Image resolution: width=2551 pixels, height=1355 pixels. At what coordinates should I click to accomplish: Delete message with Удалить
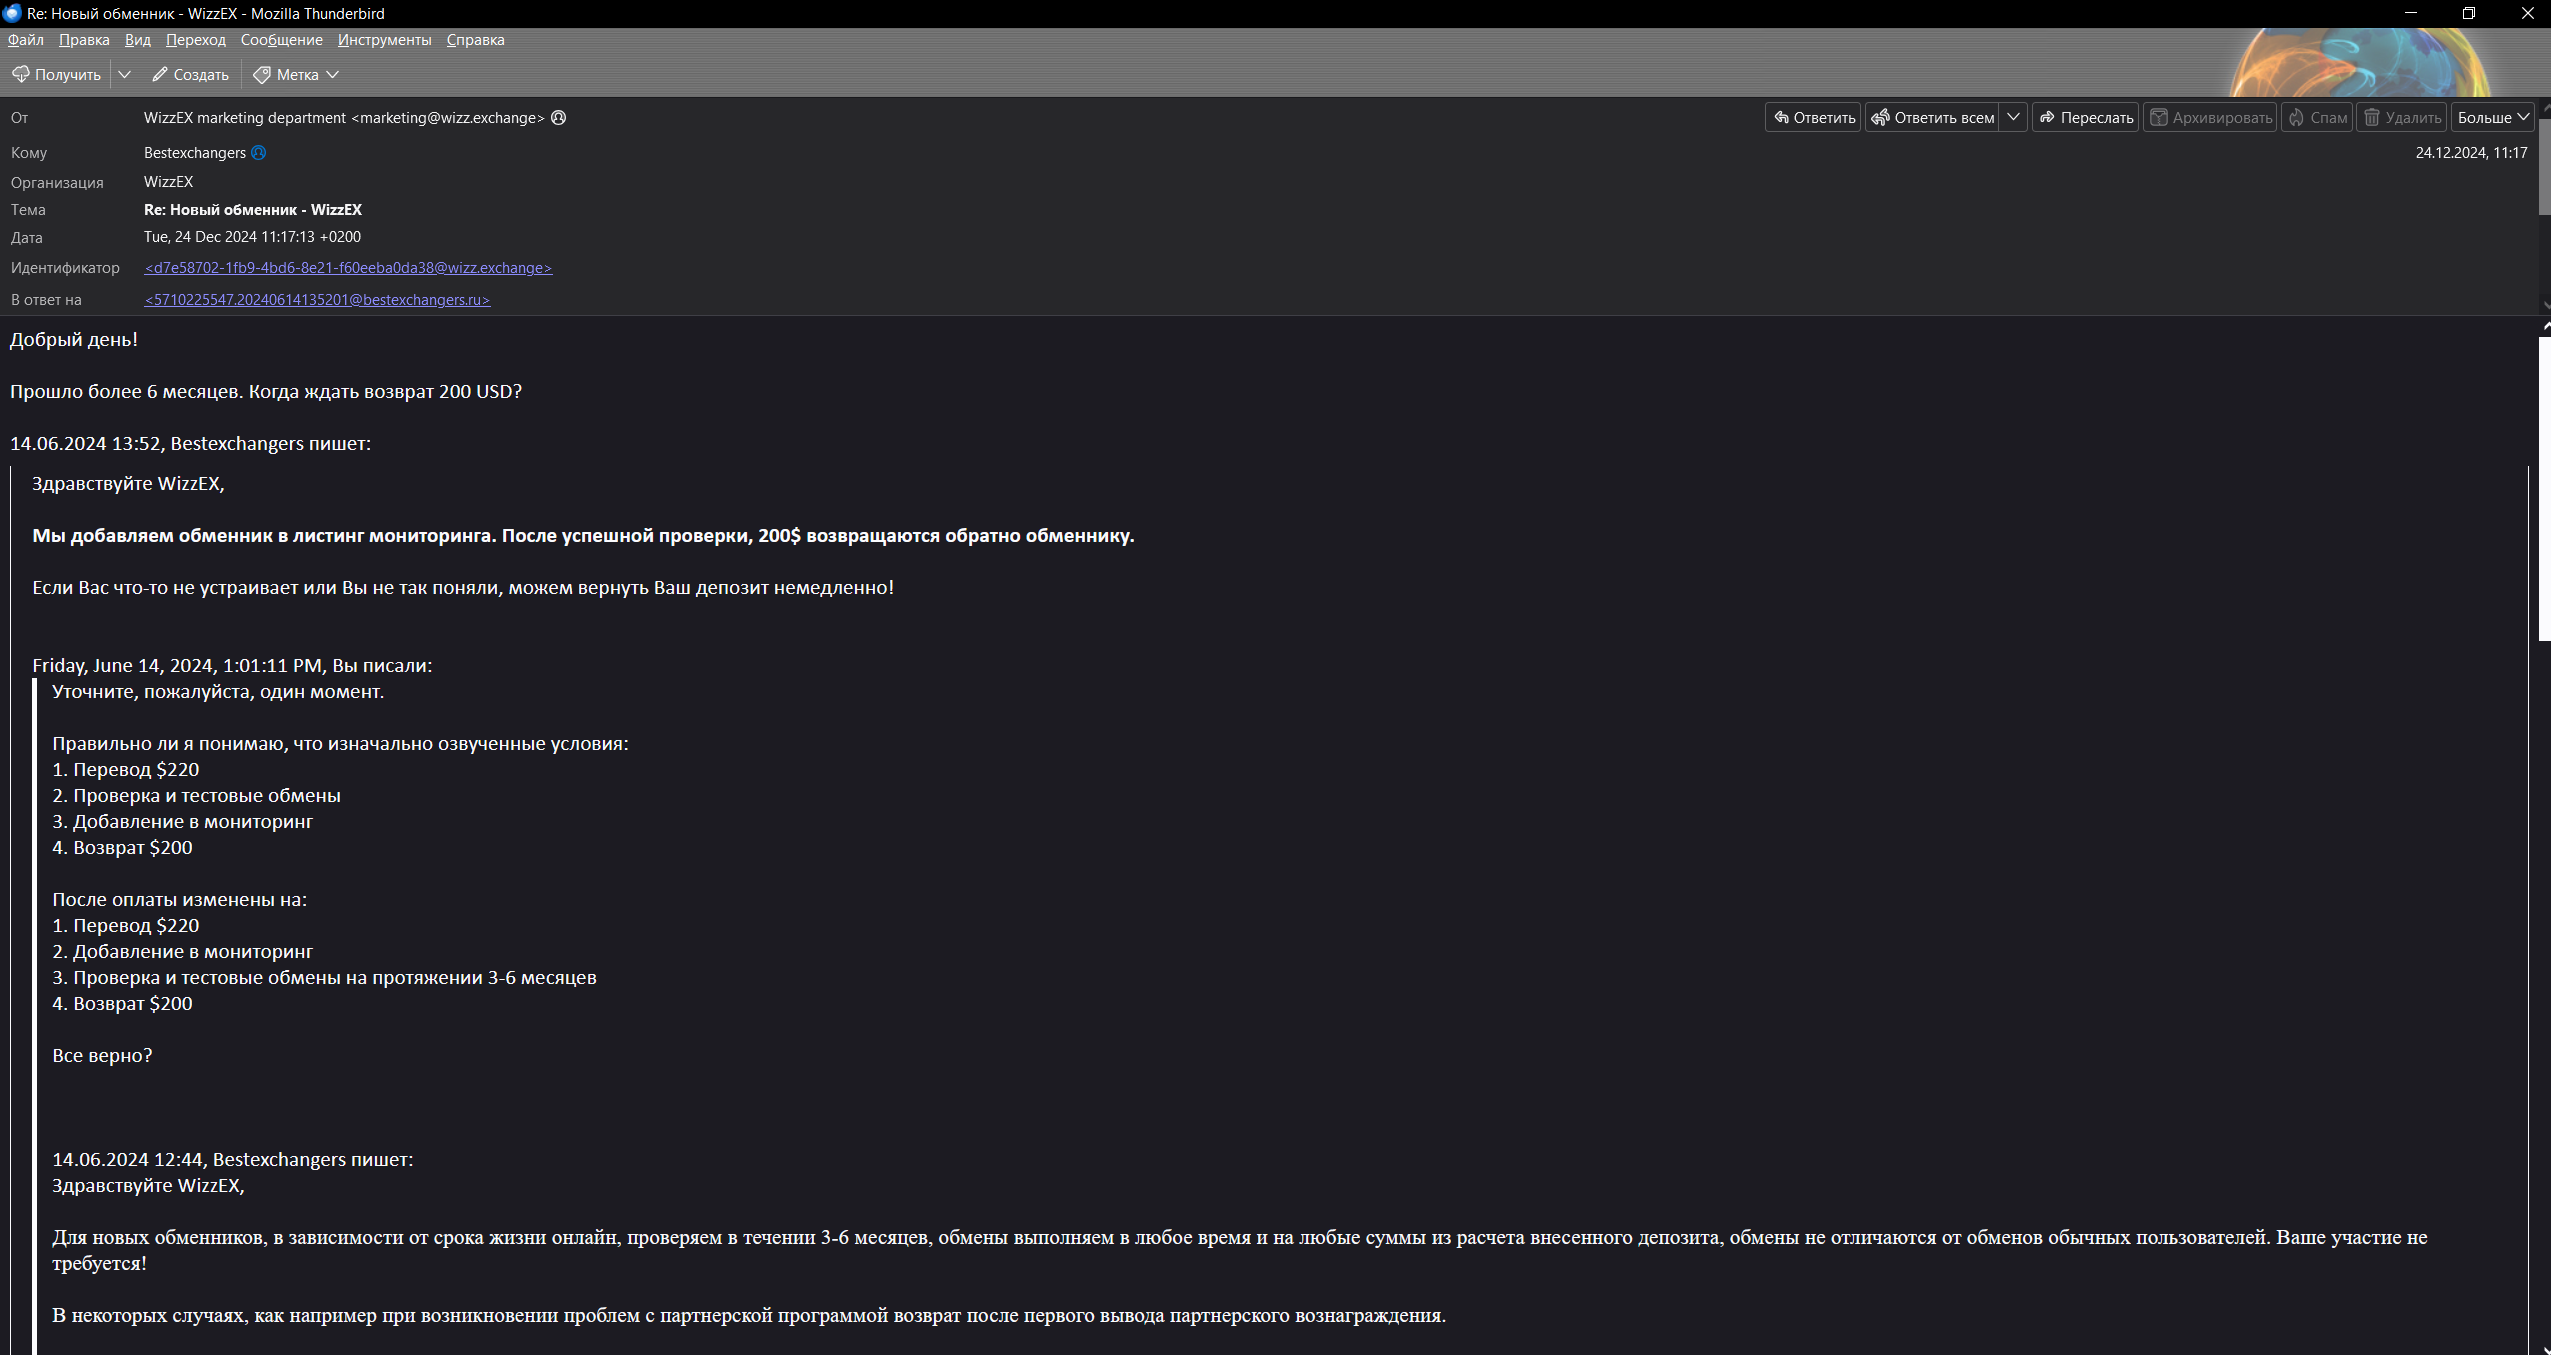click(x=2401, y=118)
